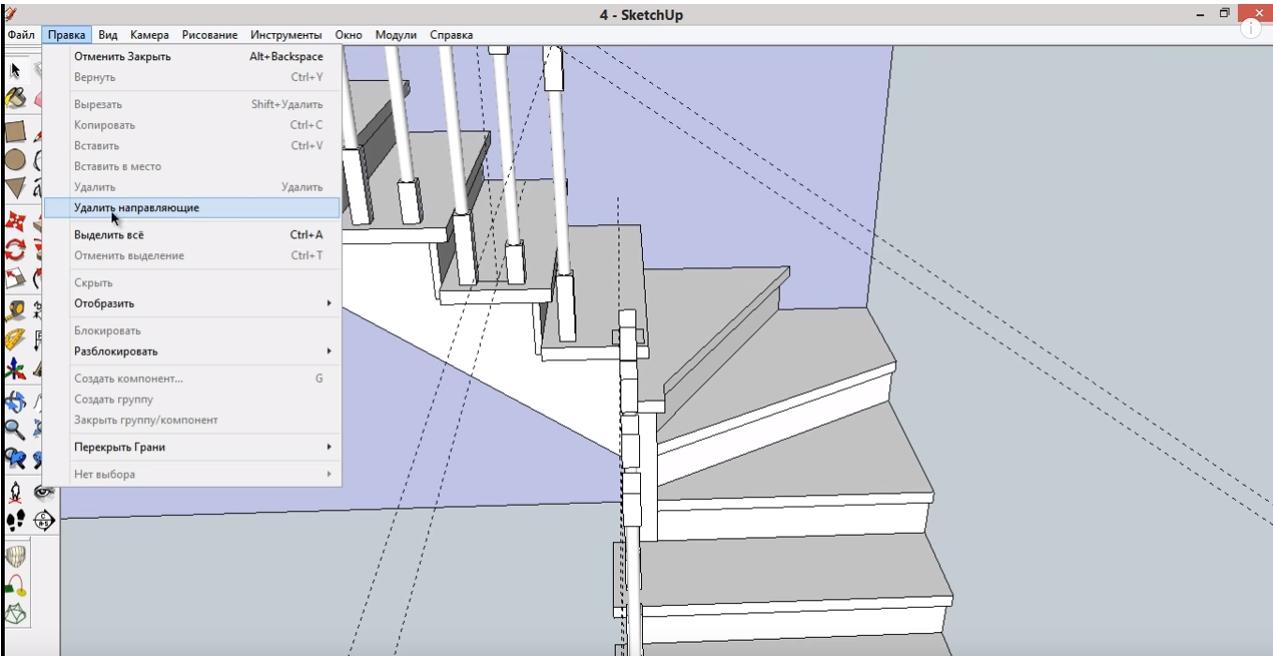
Task: Open the Перекрыть Грани submenu
Action: pos(200,447)
